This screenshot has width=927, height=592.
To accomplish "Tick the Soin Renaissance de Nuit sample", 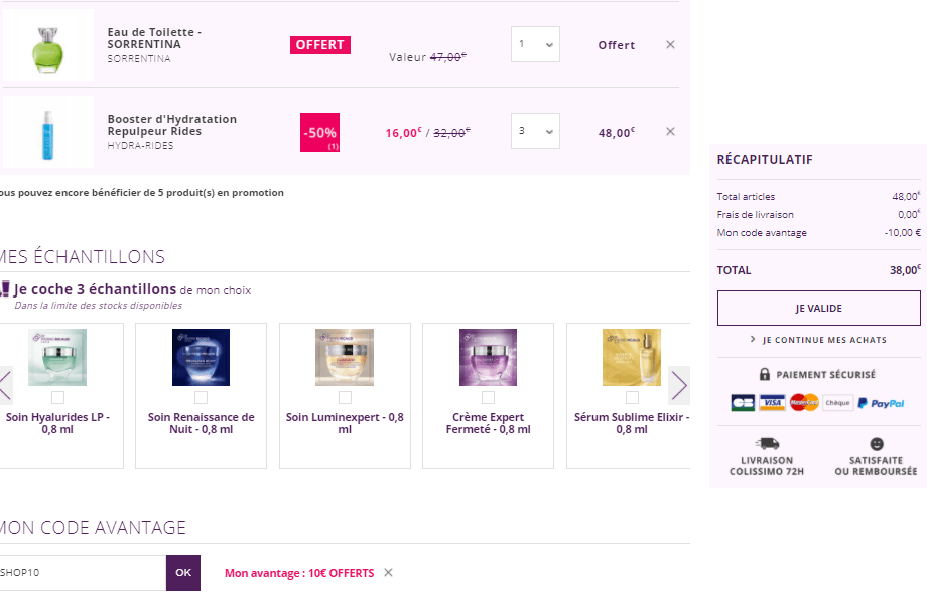I will [x=201, y=398].
